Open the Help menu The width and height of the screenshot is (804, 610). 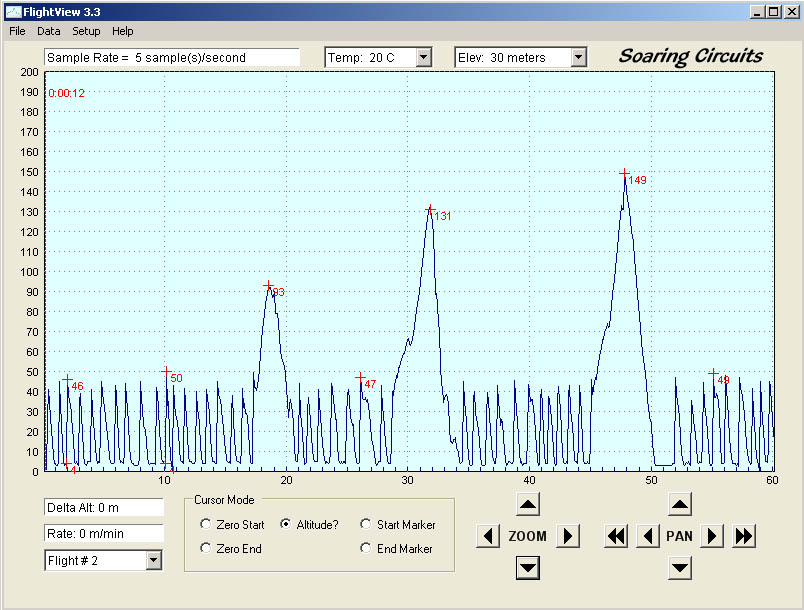pyautogui.click(x=123, y=31)
